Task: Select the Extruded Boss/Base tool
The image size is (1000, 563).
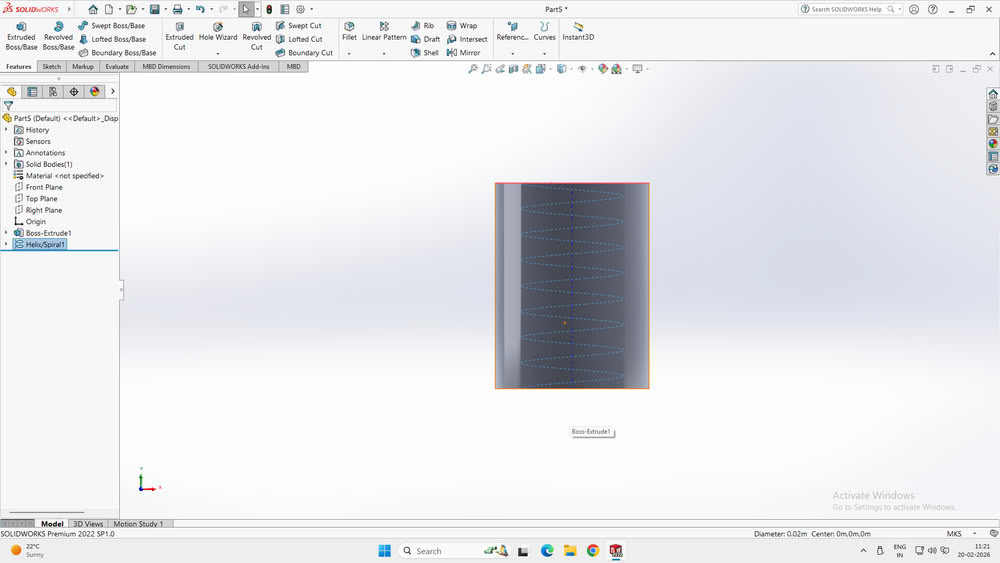Action: click(x=21, y=36)
